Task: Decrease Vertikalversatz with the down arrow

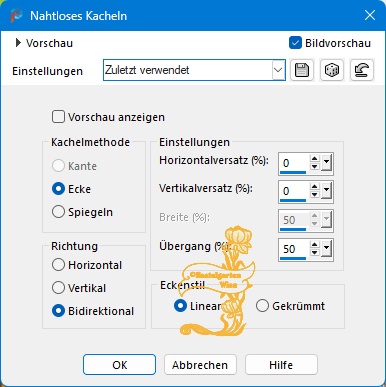Action: click(x=315, y=195)
